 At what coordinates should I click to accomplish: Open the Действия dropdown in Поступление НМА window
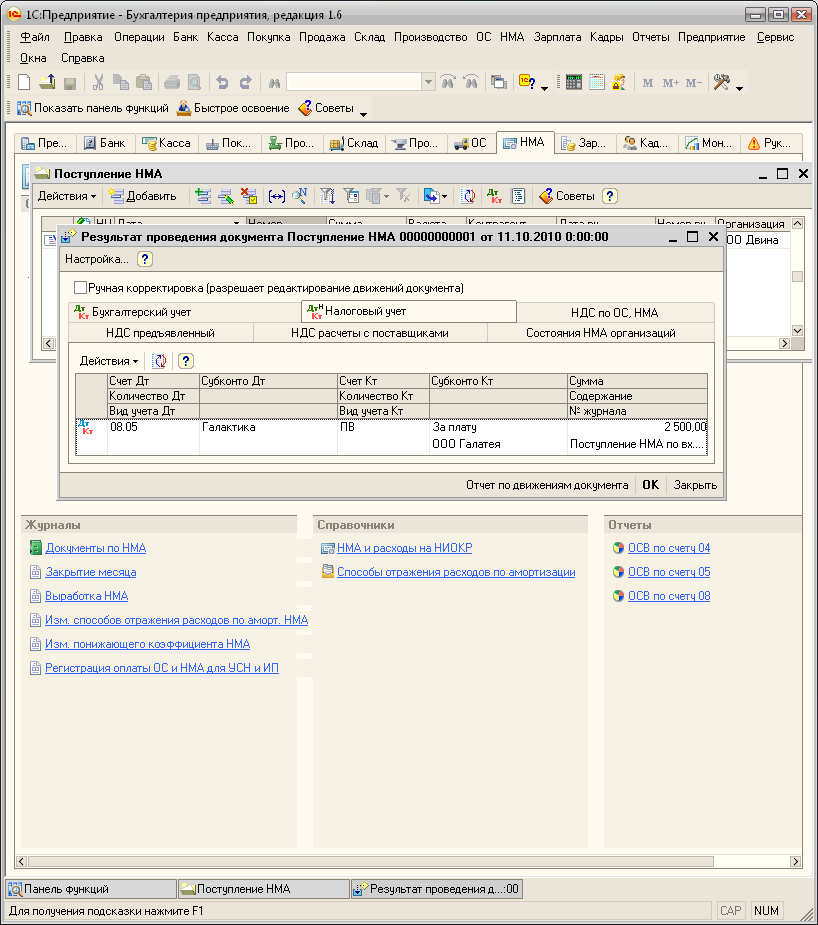[x=66, y=196]
